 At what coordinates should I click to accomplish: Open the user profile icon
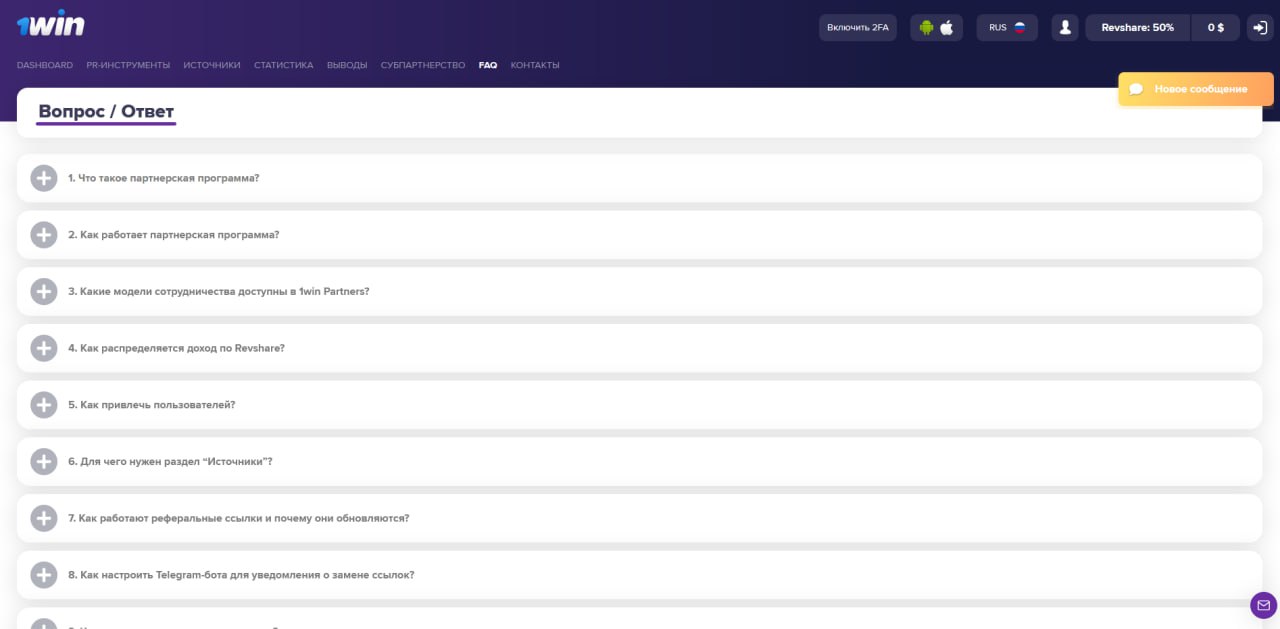tap(1065, 28)
